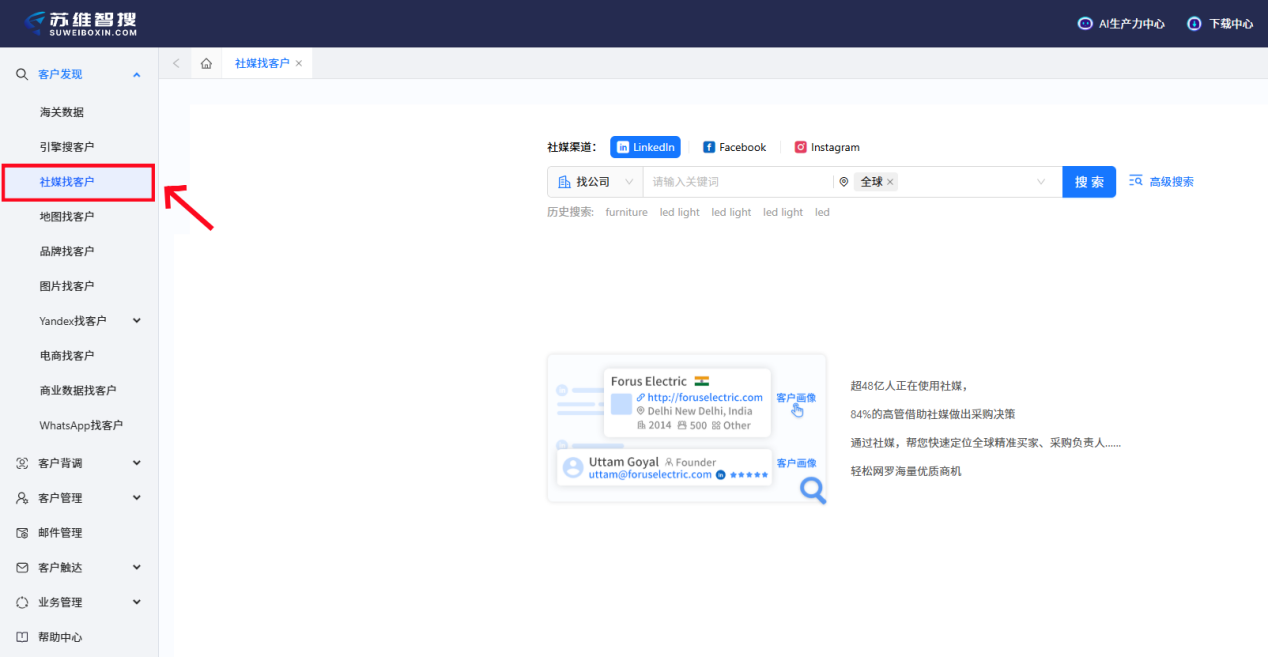Open the 找公司 search type dropdown

click(595, 182)
